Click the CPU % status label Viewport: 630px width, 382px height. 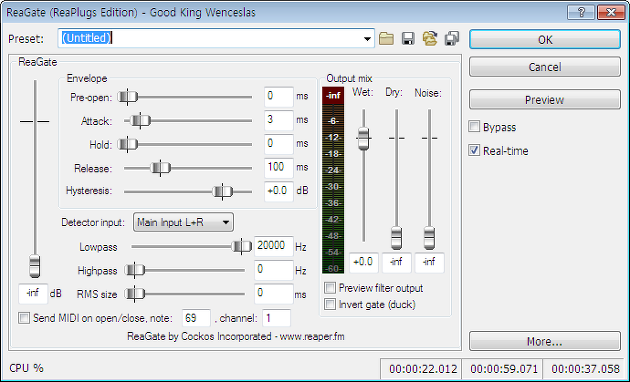[26, 368]
